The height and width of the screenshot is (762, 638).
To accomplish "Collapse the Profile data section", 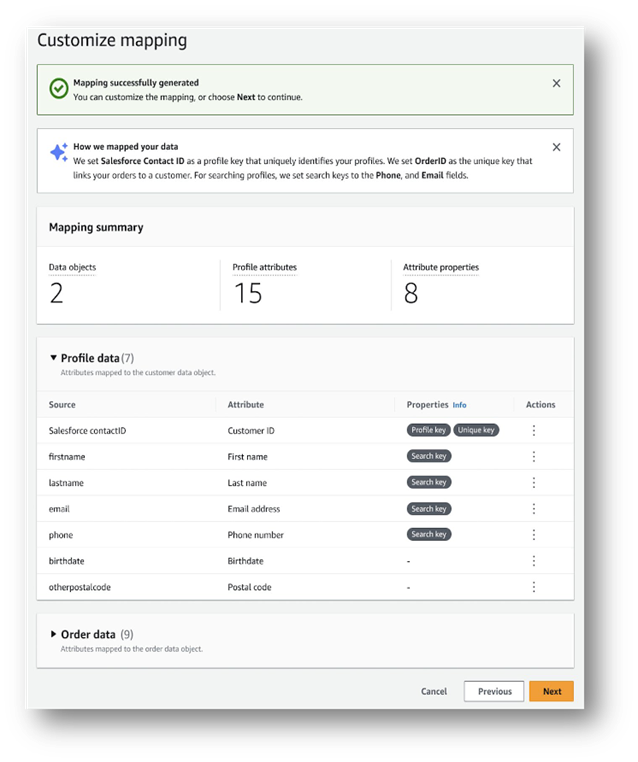I will coord(53,358).
